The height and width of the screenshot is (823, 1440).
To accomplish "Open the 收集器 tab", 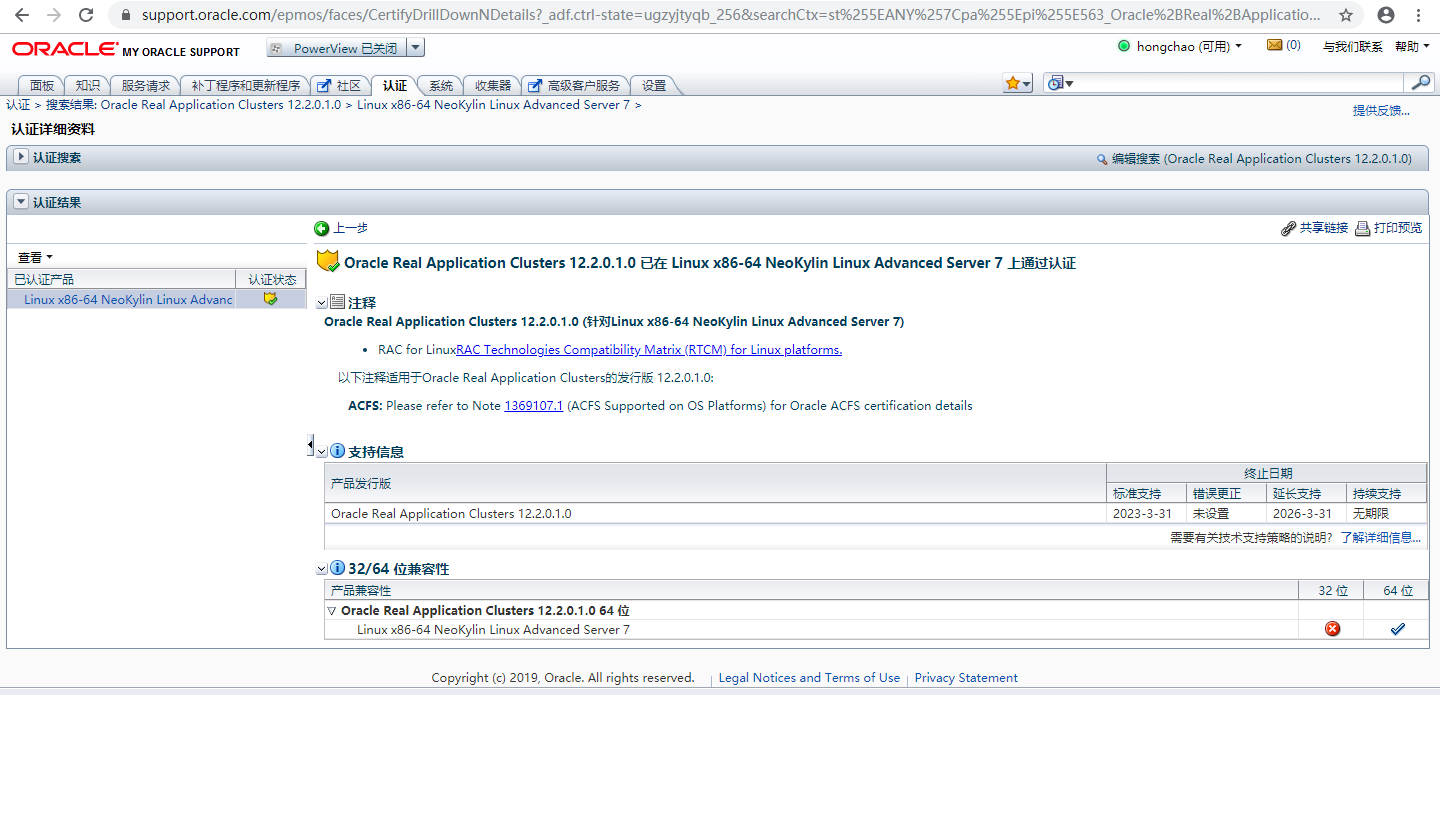I will pos(493,86).
